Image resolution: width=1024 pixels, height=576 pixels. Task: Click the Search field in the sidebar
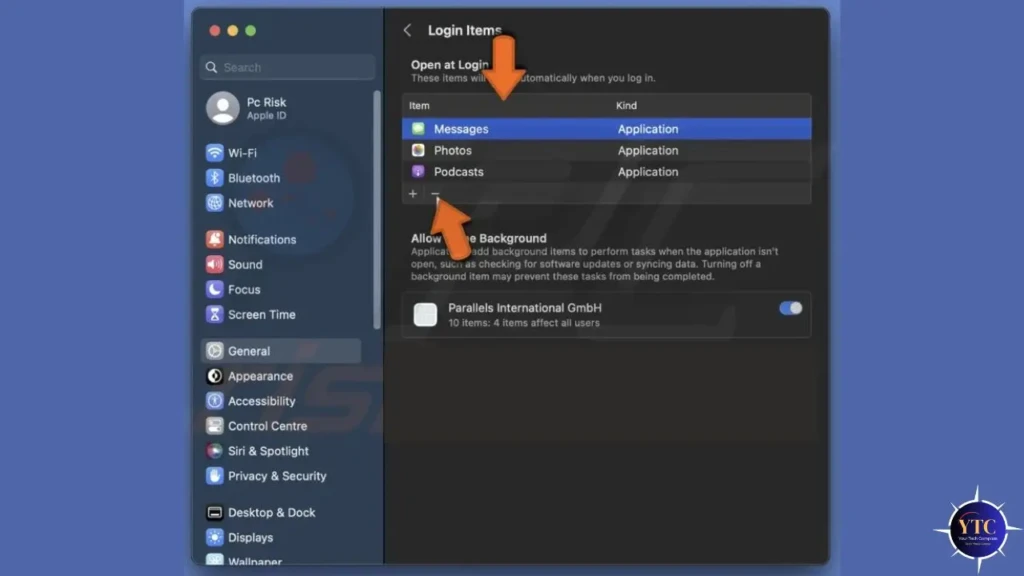tap(285, 66)
